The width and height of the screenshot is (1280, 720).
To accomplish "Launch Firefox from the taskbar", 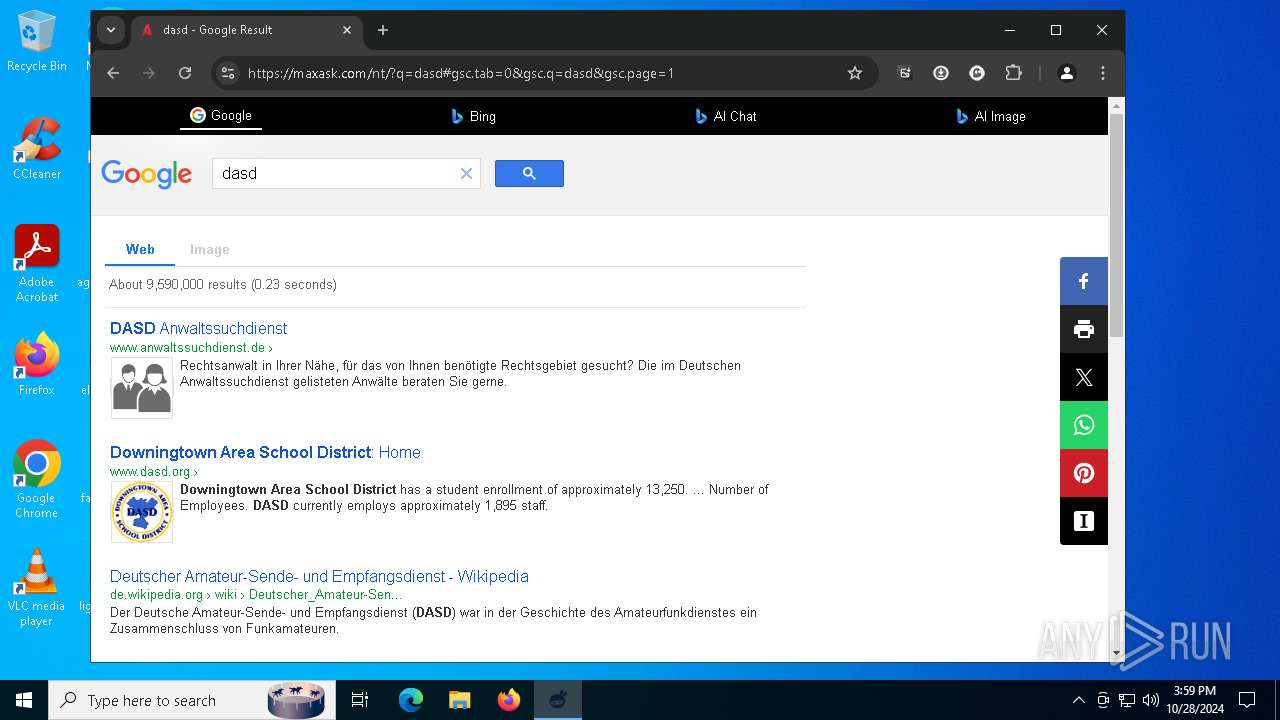I will tap(509, 700).
